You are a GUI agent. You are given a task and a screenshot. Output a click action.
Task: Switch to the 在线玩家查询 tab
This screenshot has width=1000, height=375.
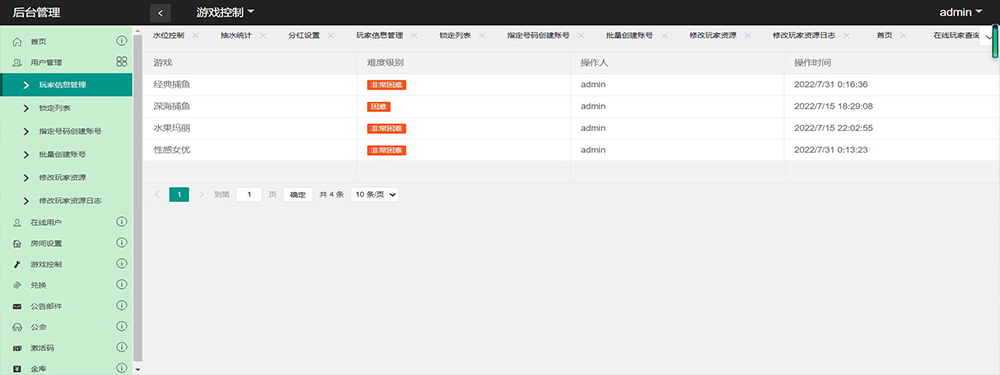957,36
